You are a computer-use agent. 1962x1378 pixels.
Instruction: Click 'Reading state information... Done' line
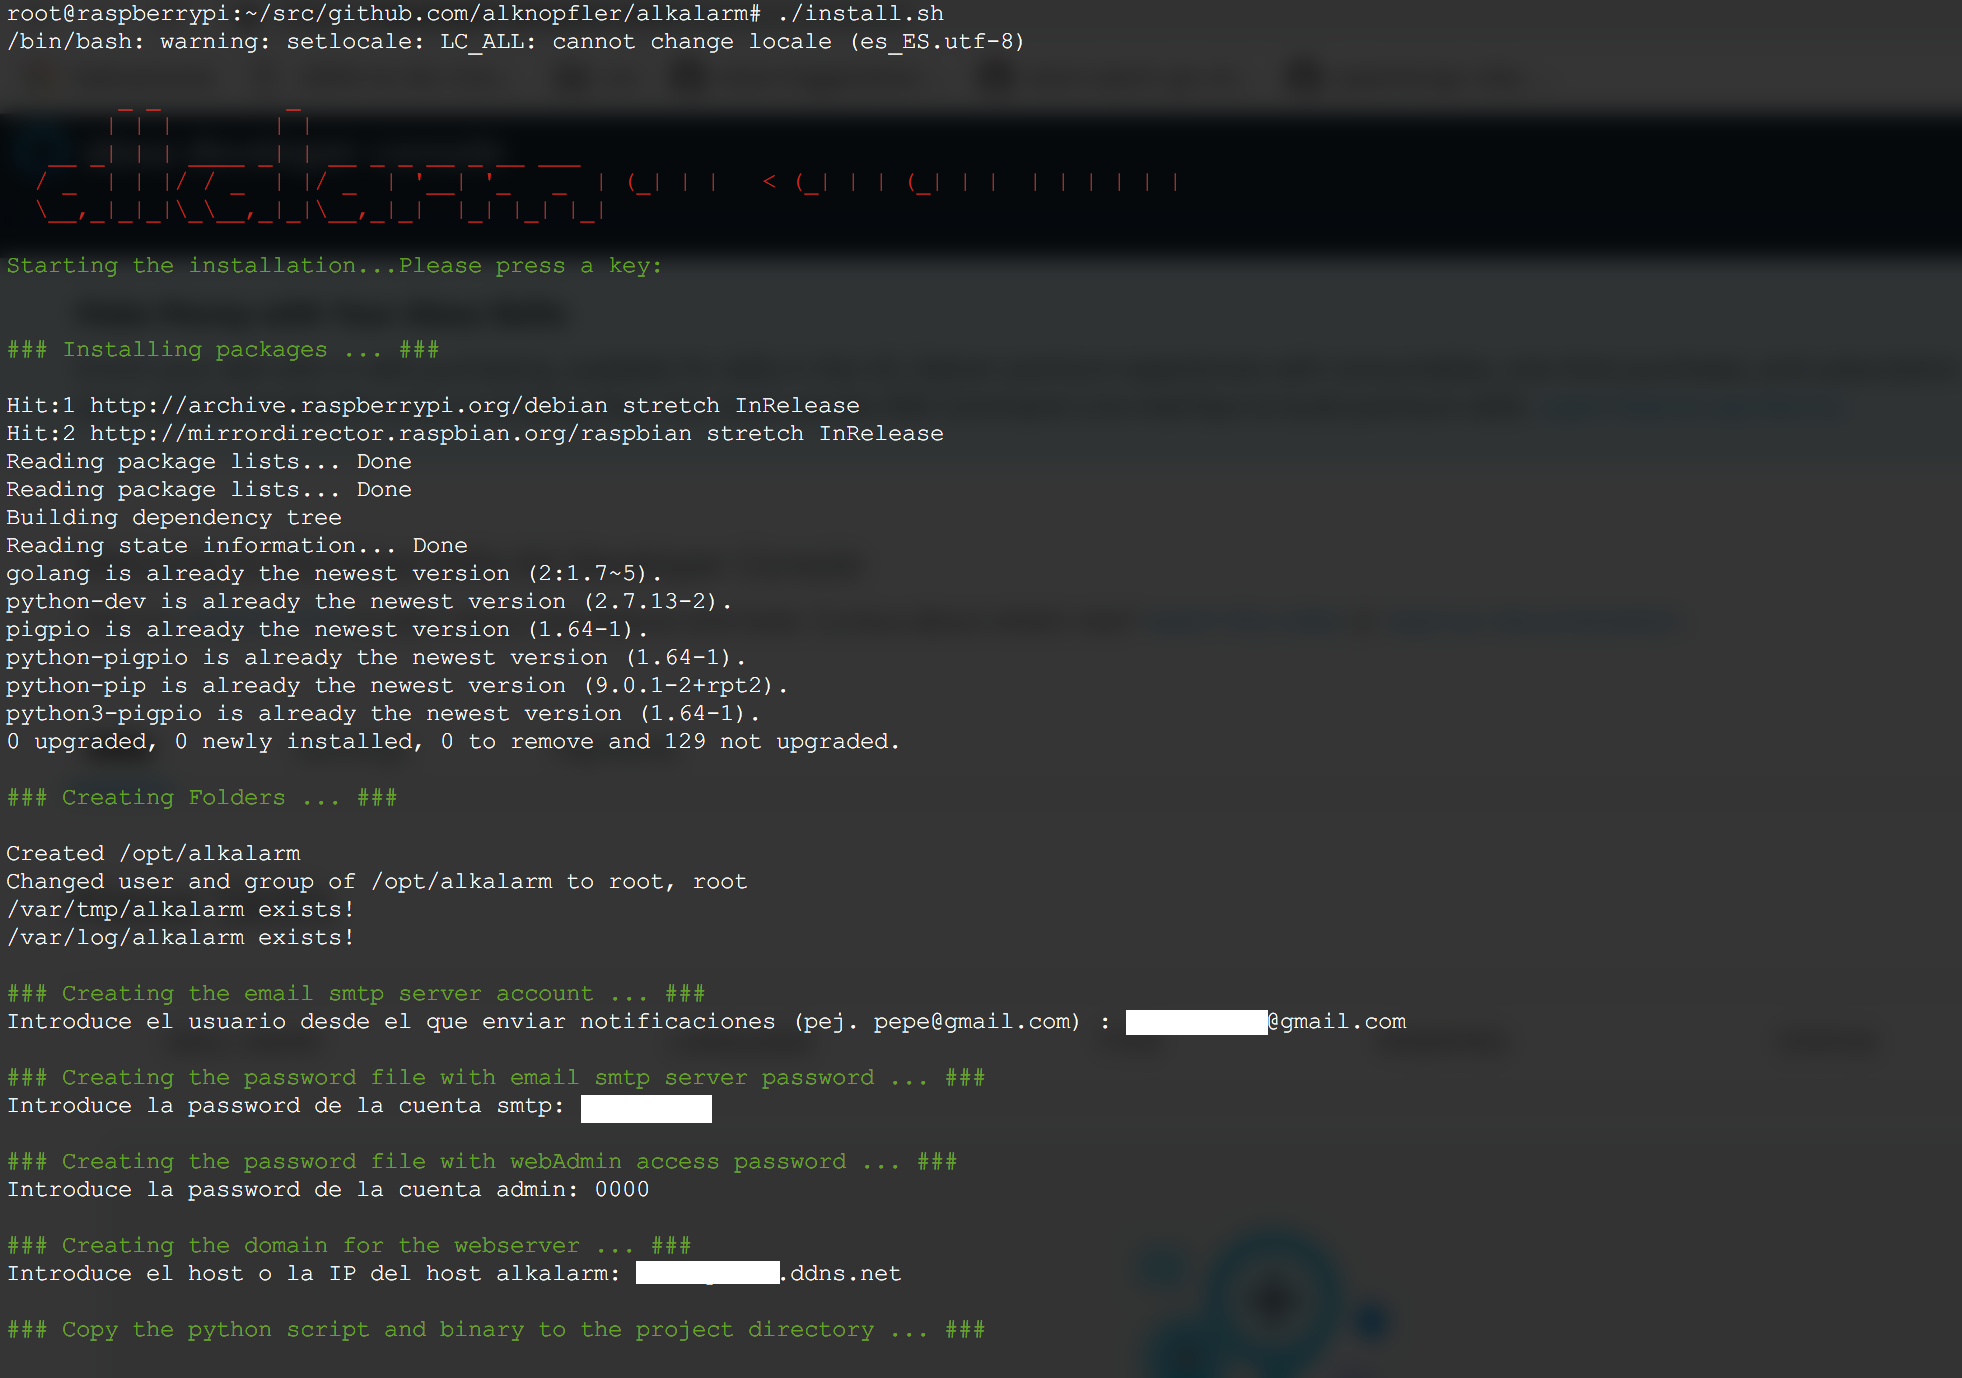pos(237,546)
